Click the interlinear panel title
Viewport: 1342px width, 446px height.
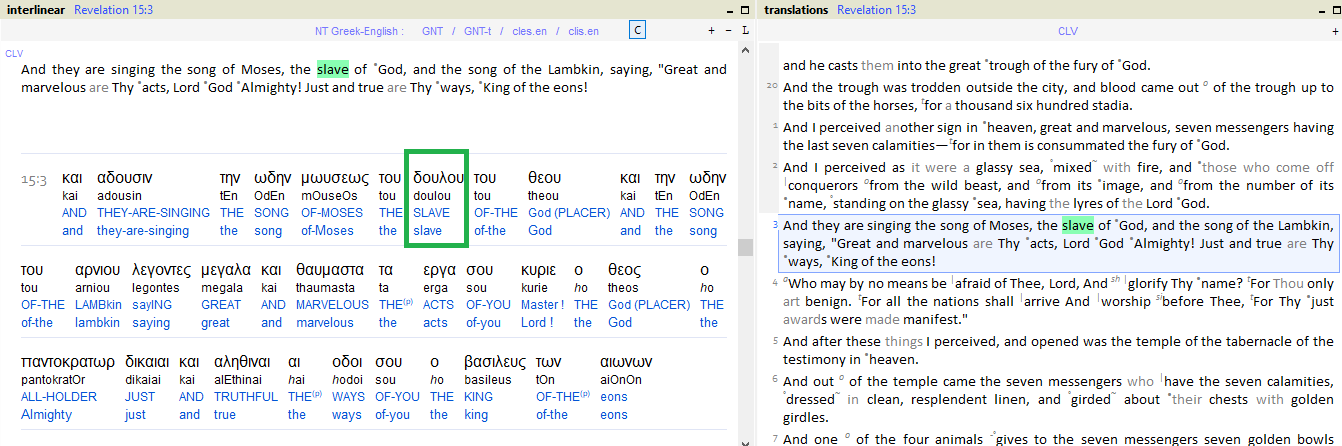pos(37,10)
